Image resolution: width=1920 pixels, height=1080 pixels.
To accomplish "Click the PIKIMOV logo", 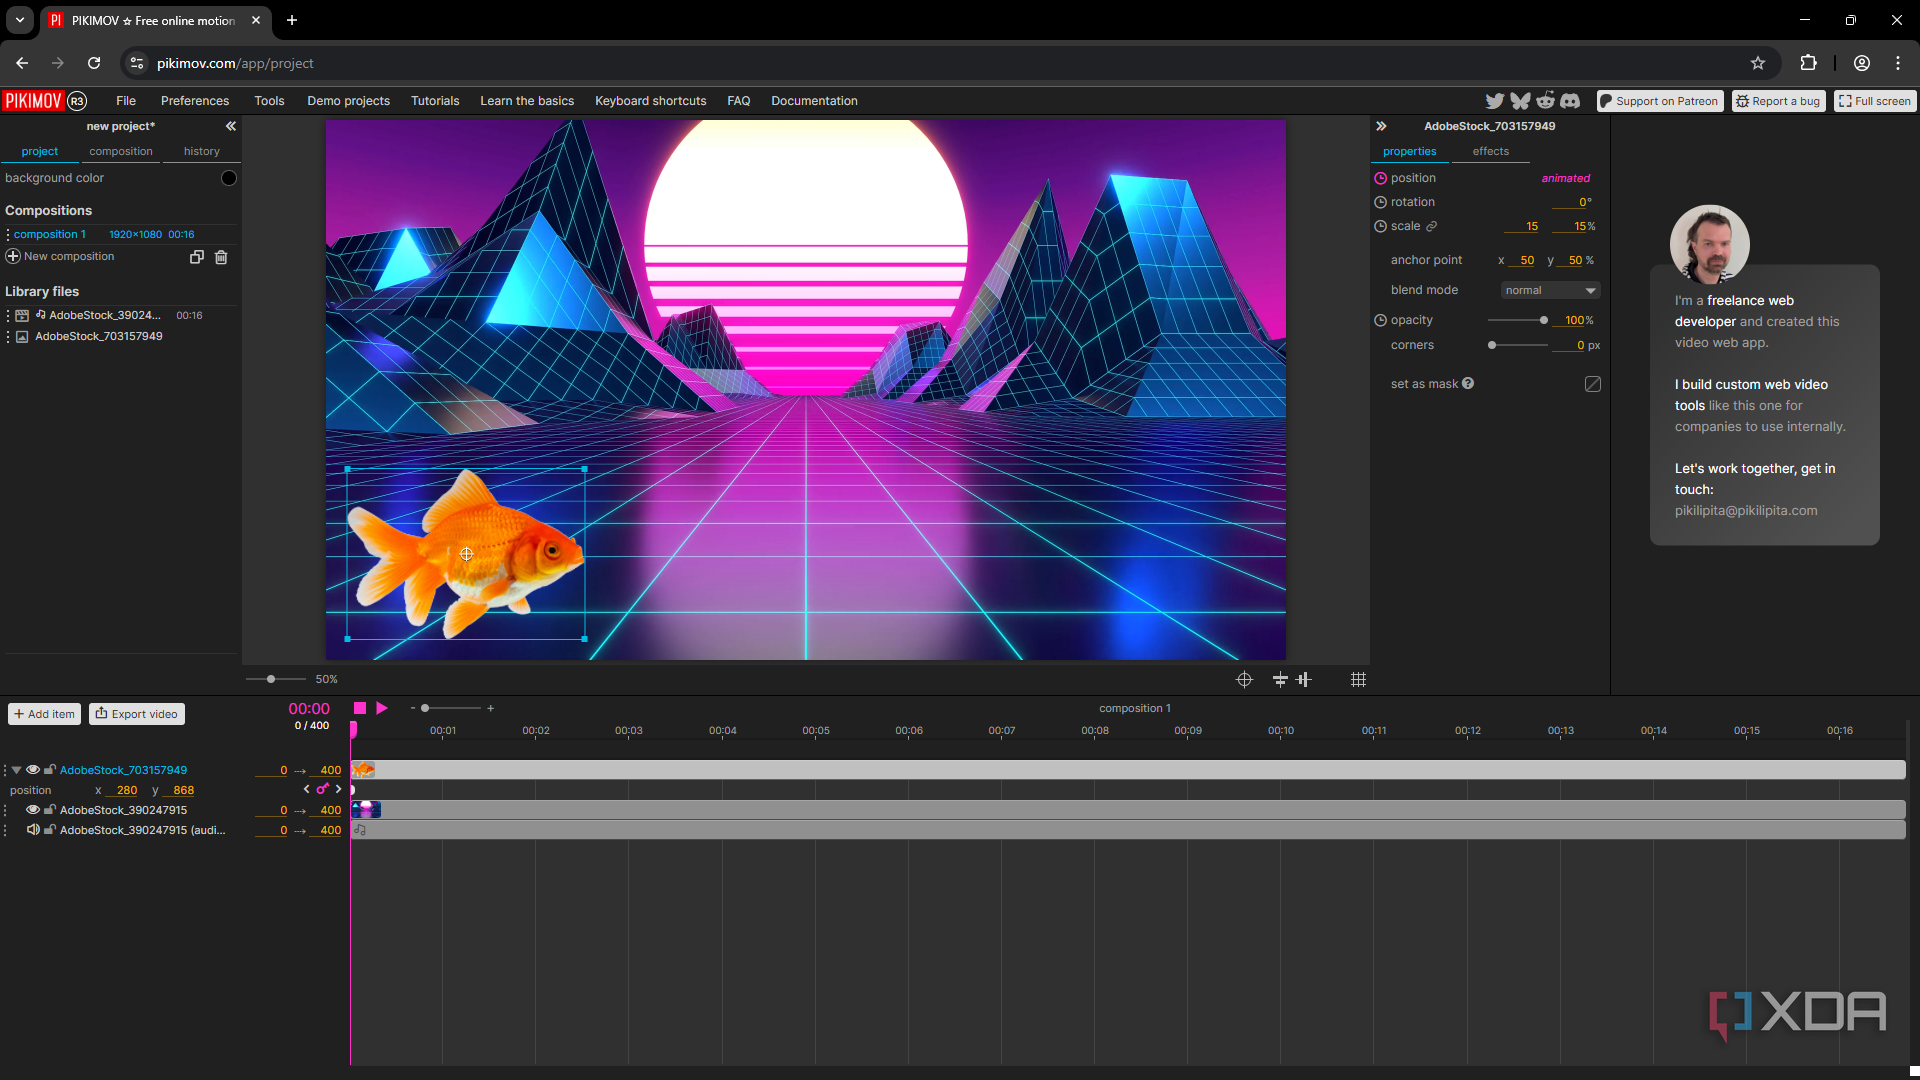I will point(33,101).
